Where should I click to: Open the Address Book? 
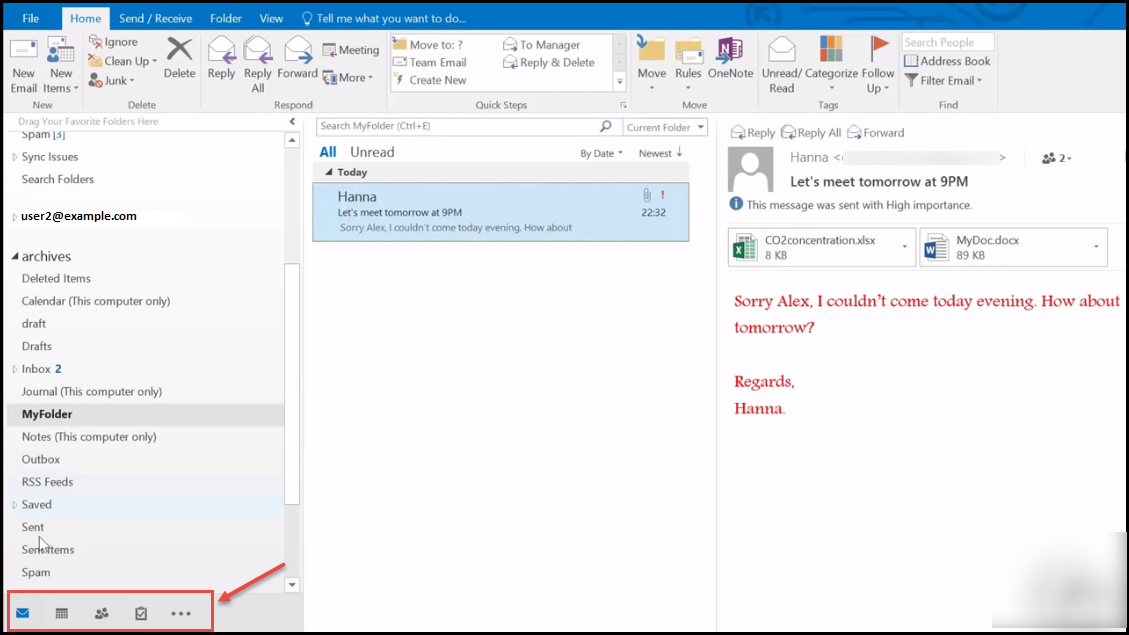(x=947, y=61)
